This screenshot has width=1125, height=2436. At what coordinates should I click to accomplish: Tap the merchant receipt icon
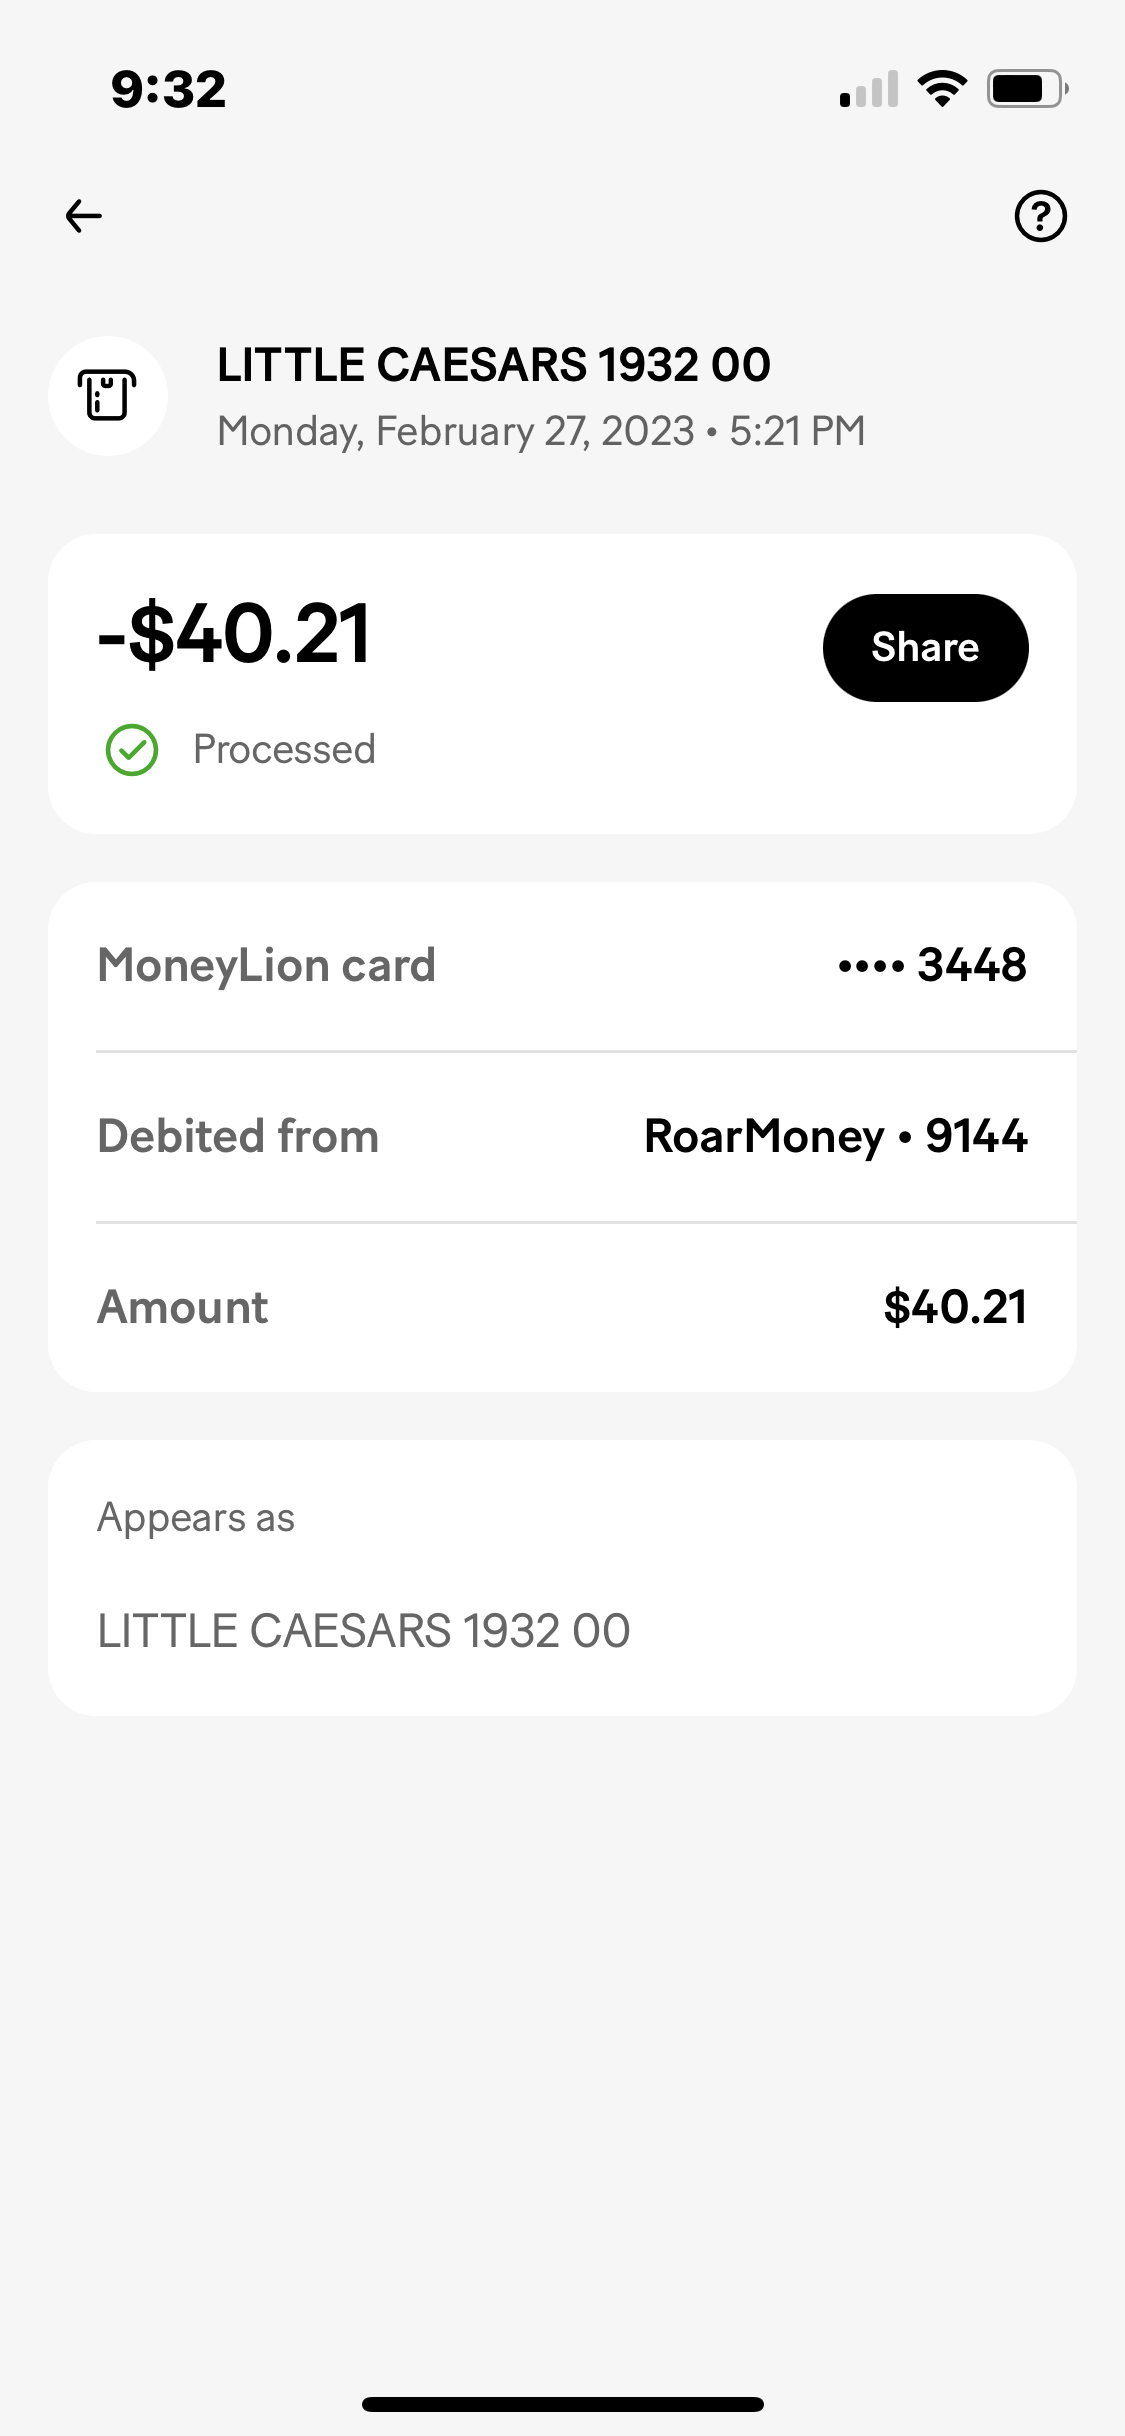[108, 396]
